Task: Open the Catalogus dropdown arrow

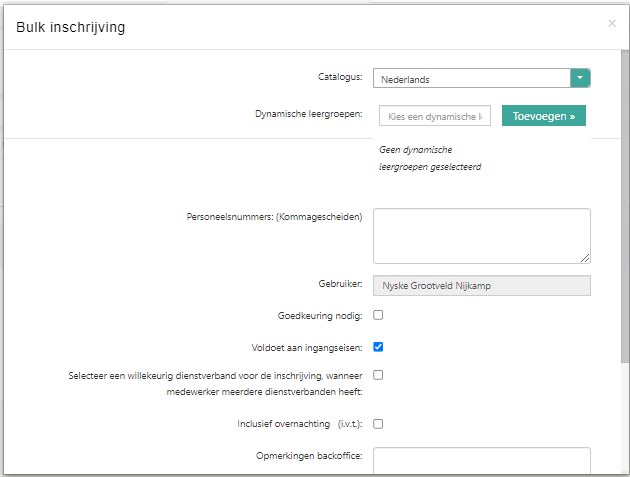Action: [580, 78]
